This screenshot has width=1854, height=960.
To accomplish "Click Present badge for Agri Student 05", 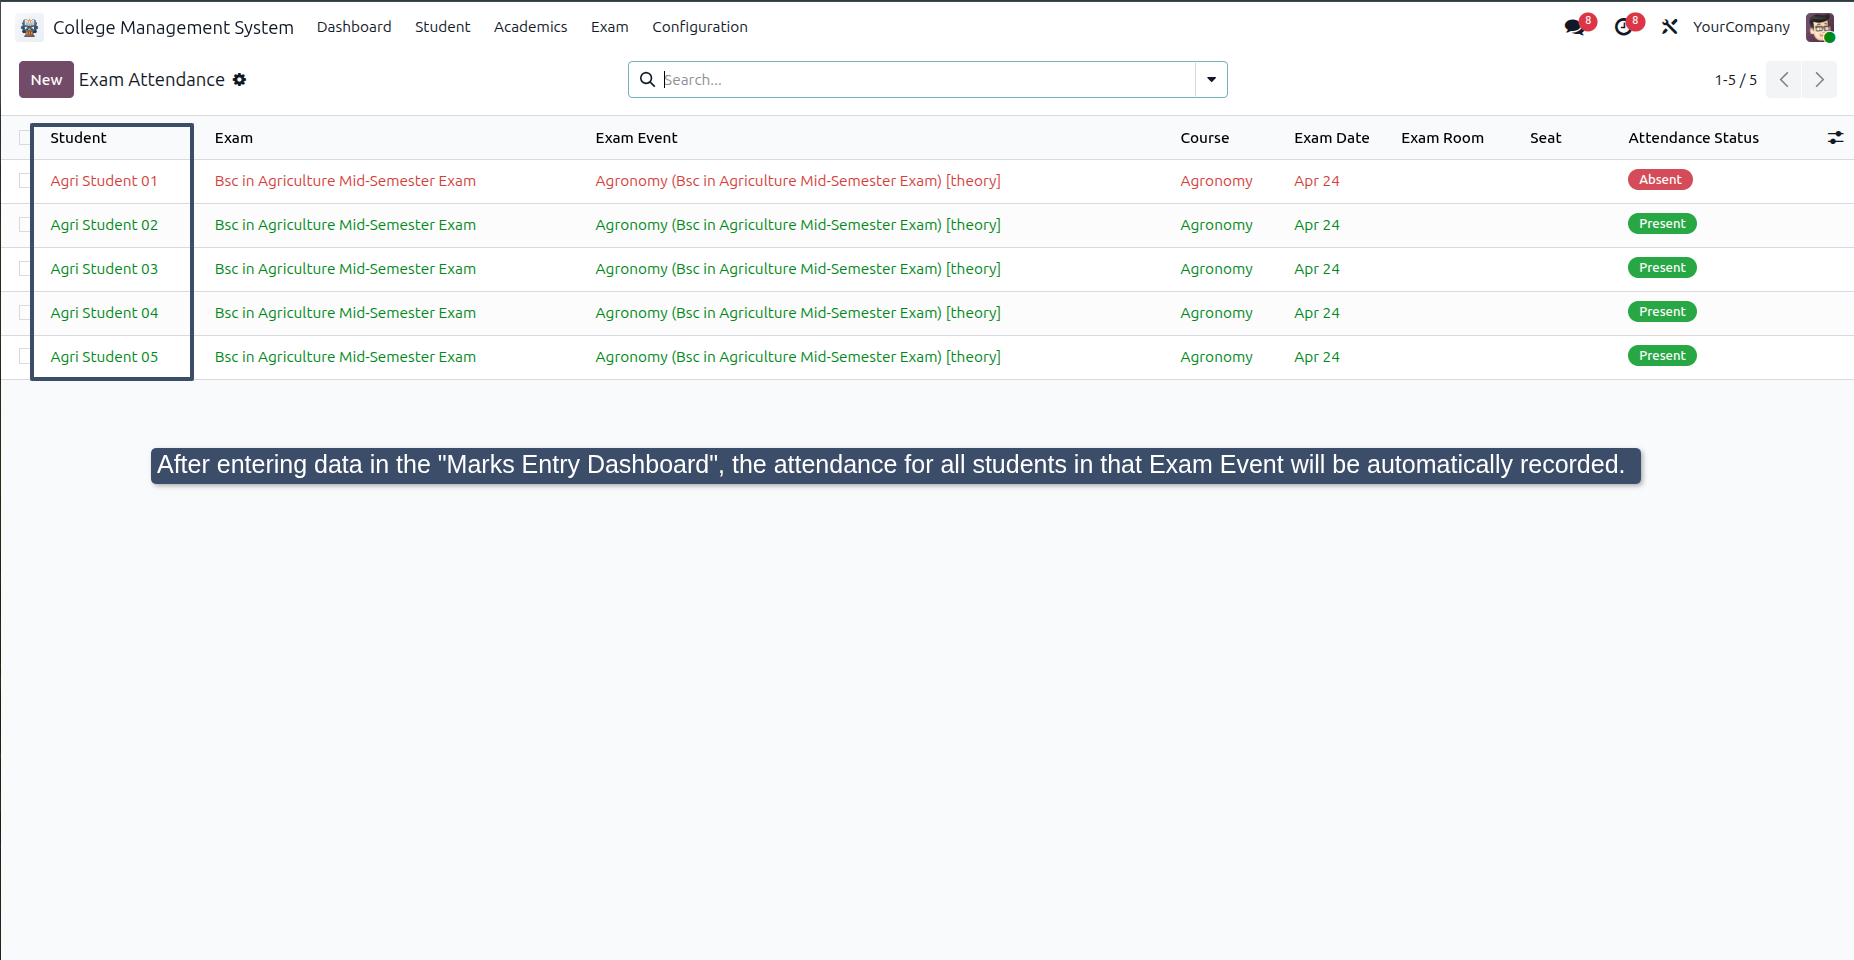I will click(x=1662, y=356).
